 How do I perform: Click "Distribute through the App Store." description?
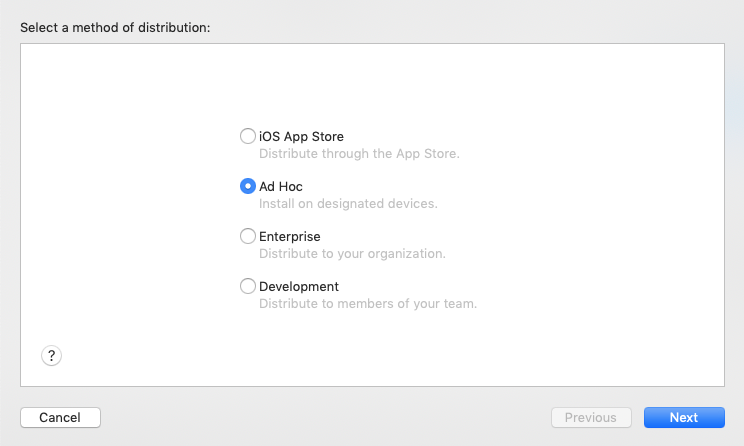[359, 154]
